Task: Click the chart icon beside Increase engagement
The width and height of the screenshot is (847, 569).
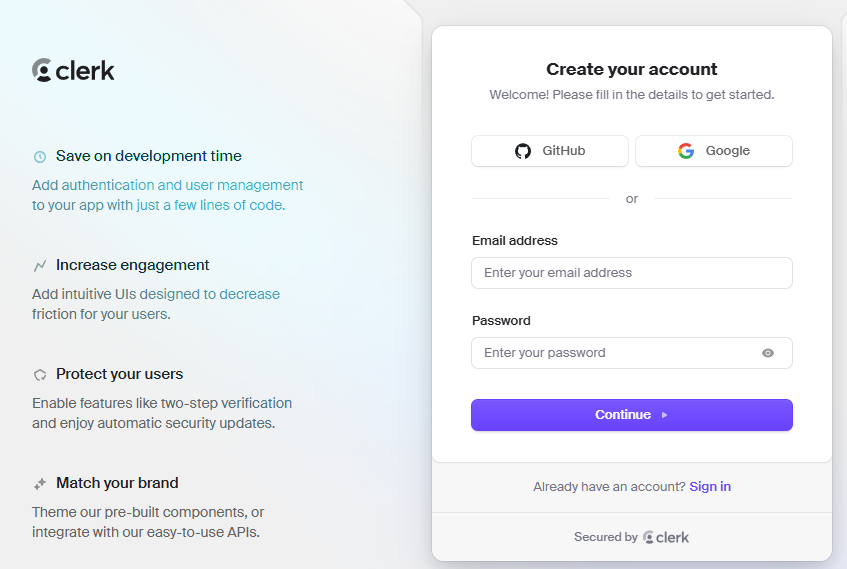Action: pos(40,266)
